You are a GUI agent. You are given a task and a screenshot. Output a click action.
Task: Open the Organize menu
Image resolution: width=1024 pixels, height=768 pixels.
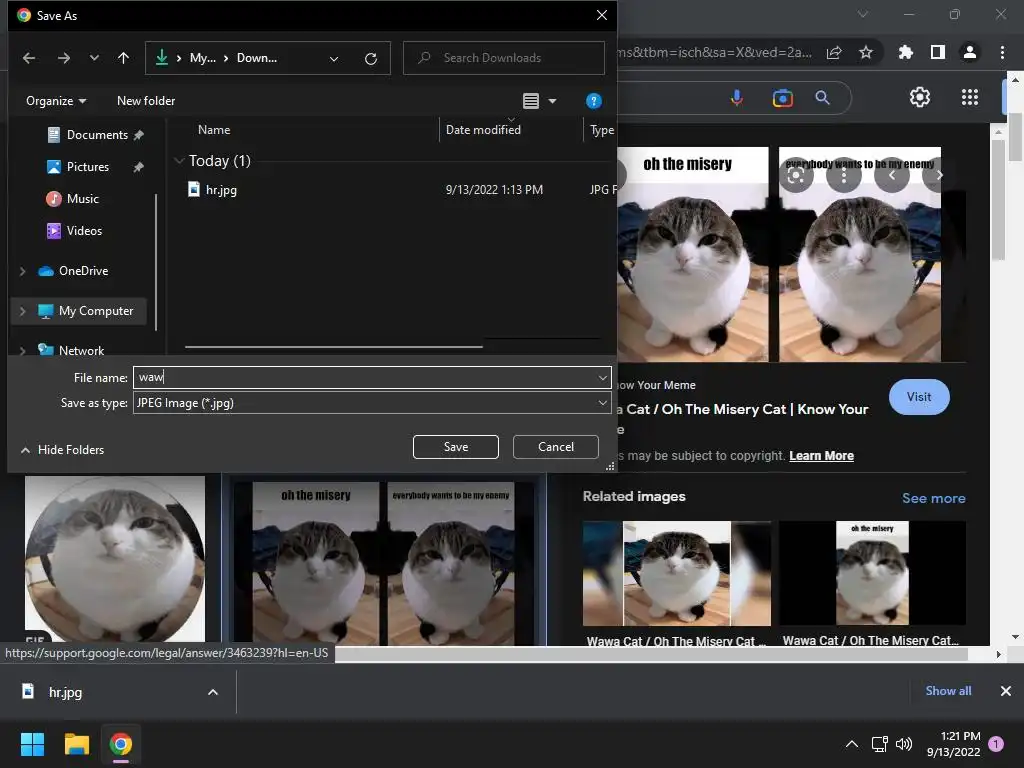56,101
